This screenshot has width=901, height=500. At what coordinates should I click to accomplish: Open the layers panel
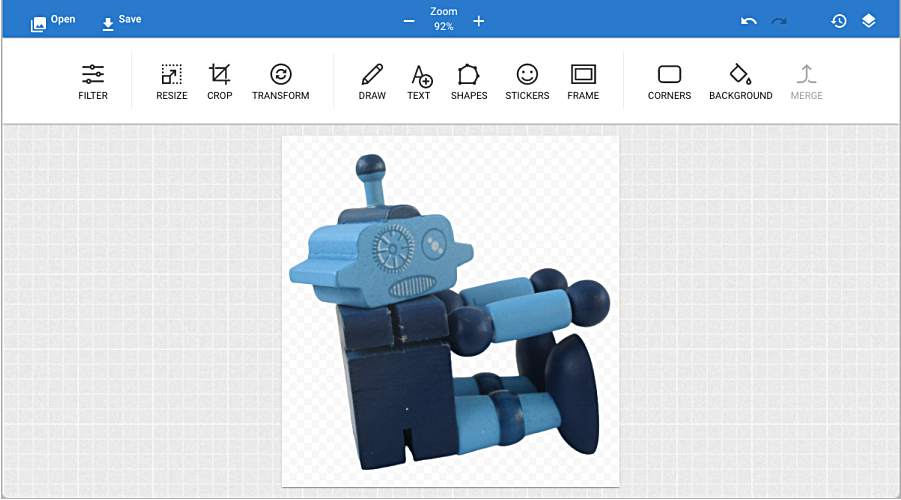pyautogui.click(x=869, y=21)
